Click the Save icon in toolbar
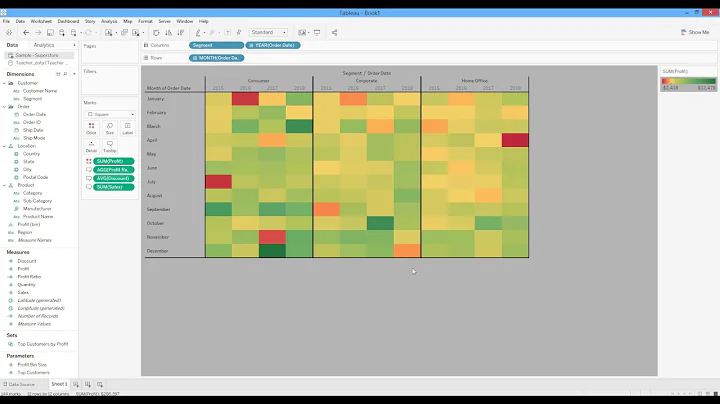720x404 pixels. pos(50,33)
